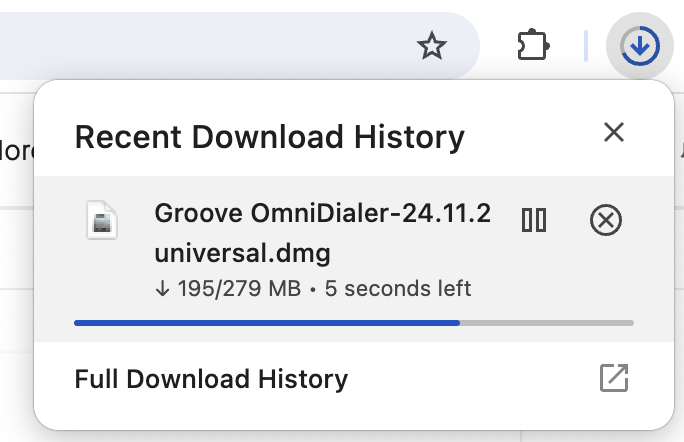Click the 5 seconds left status text

pyautogui.click(x=398, y=289)
